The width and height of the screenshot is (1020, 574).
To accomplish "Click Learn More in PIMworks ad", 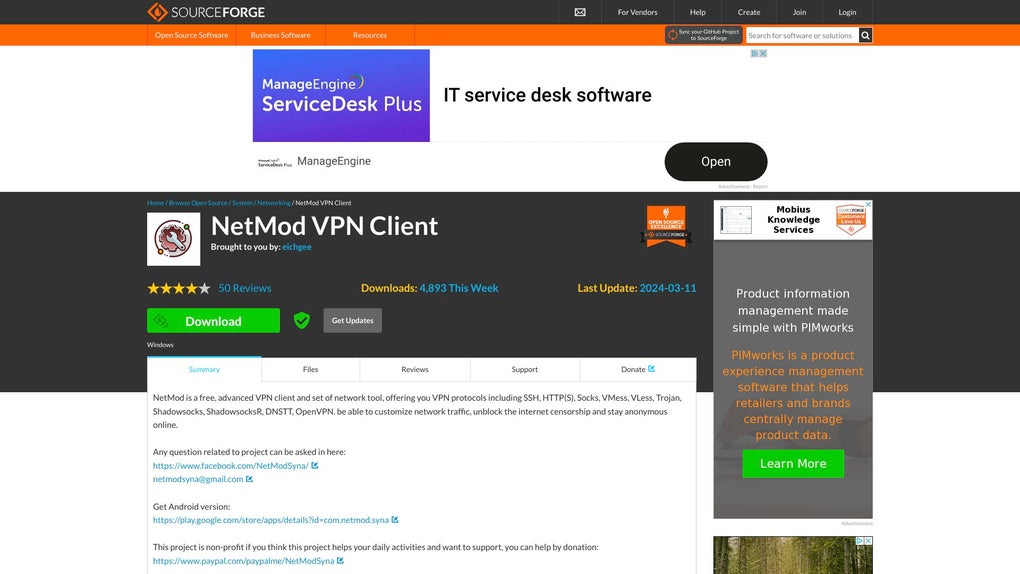I will pyautogui.click(x=793, y=463).
